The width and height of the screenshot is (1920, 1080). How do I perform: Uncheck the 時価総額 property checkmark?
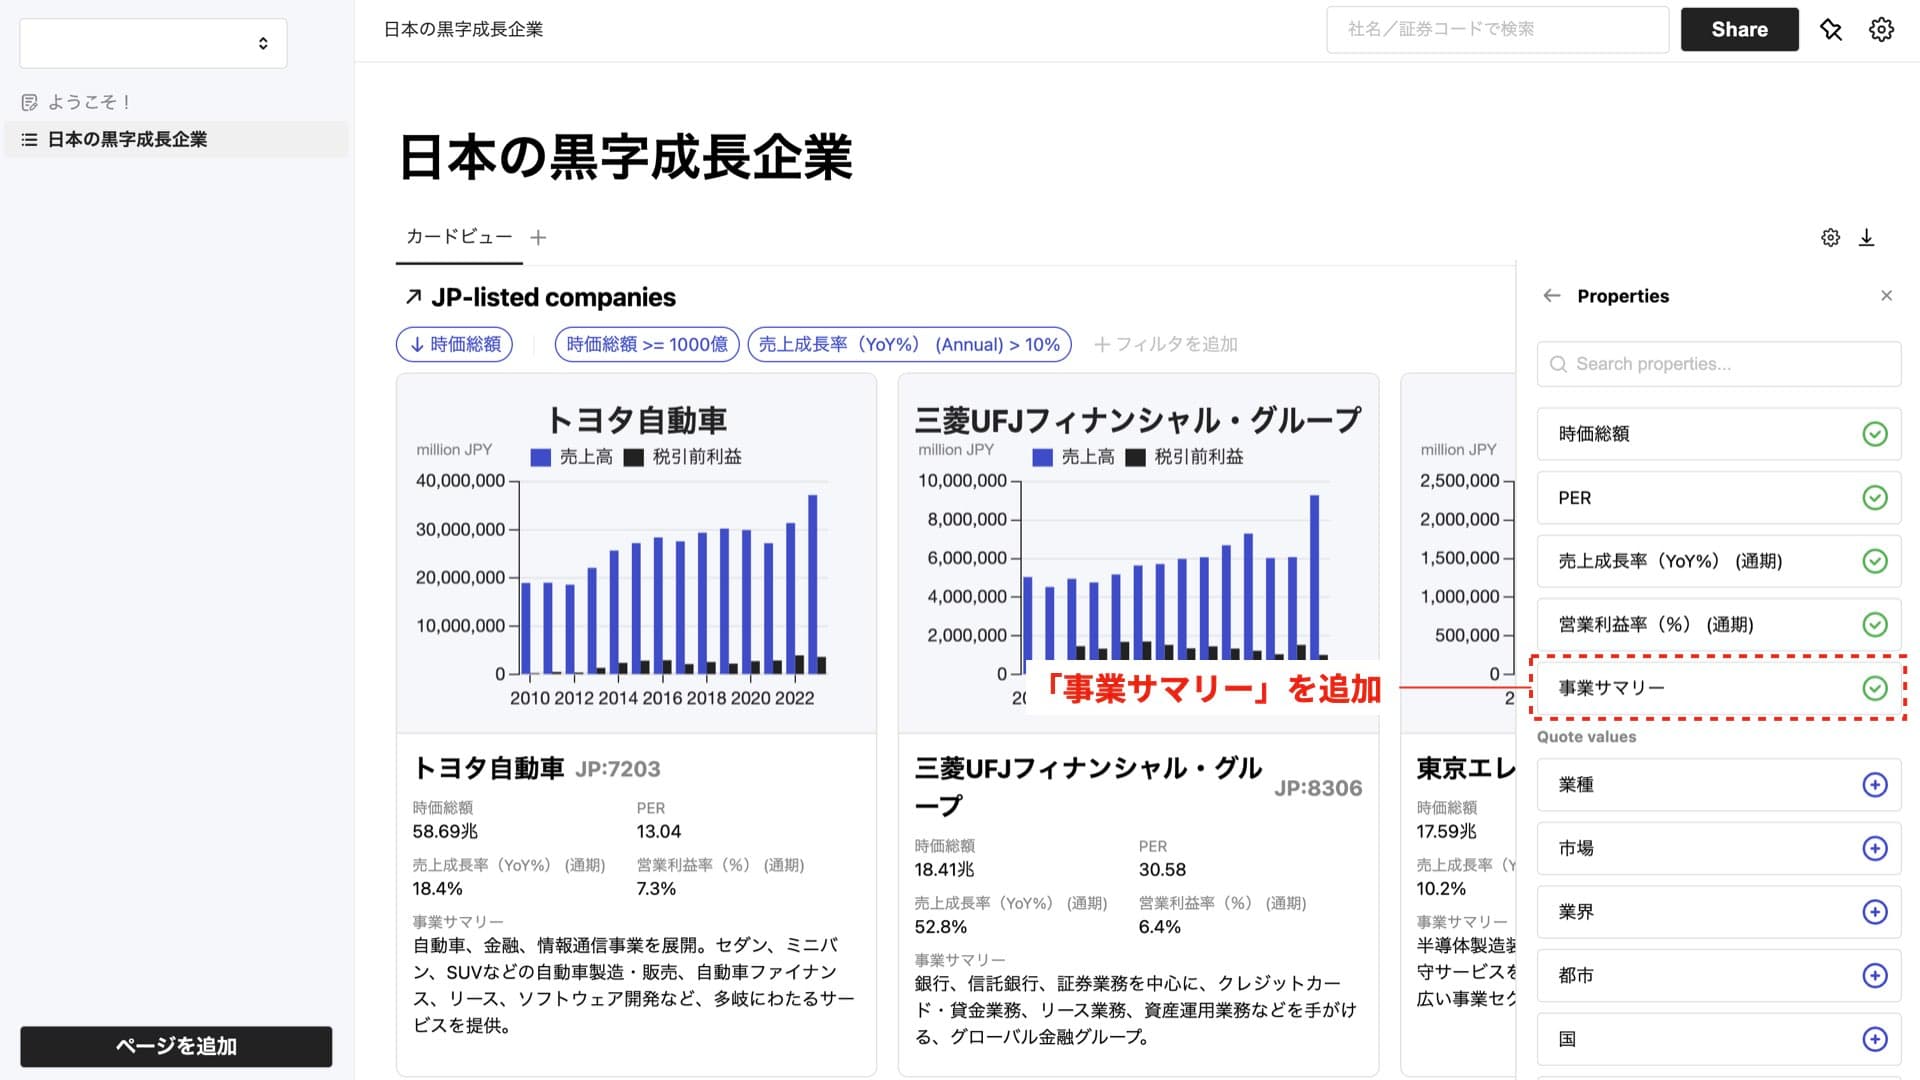coord(1875,434)
